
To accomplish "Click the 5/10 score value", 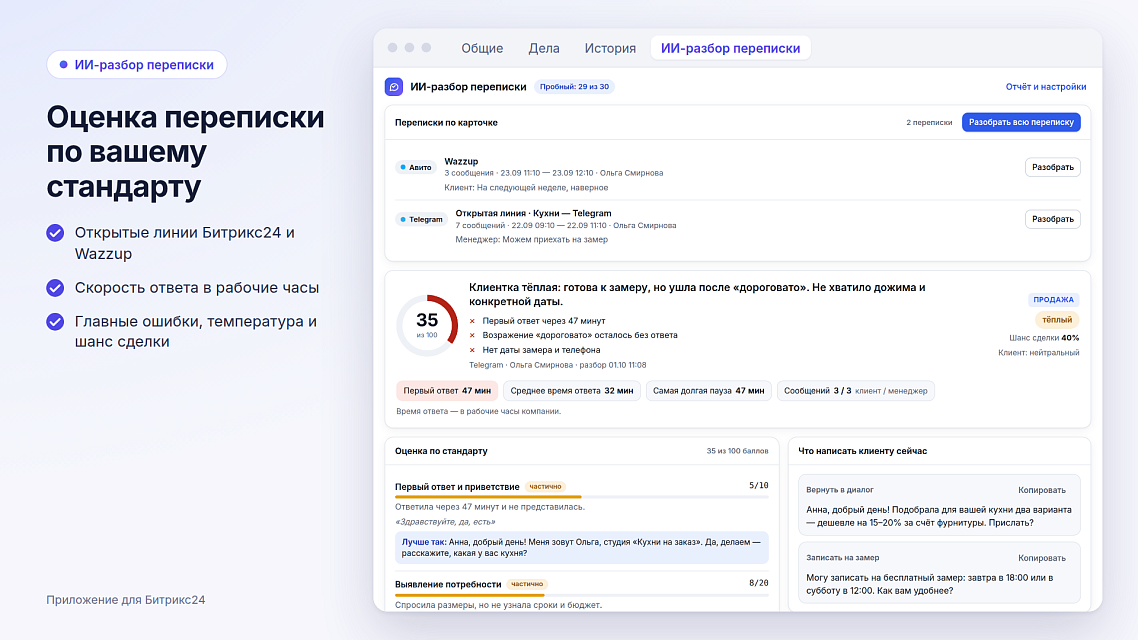I will coord(758,485).
